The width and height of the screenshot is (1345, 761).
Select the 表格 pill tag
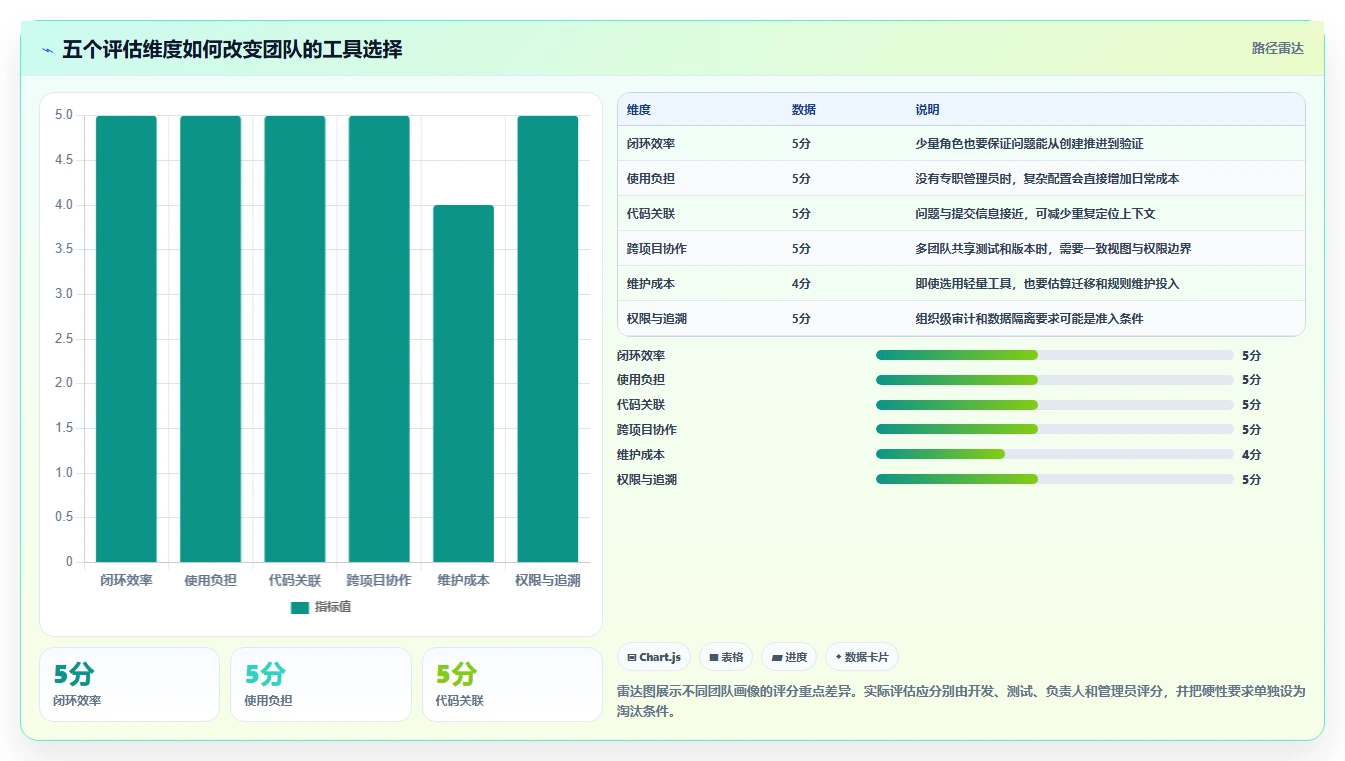click(726, 657)
